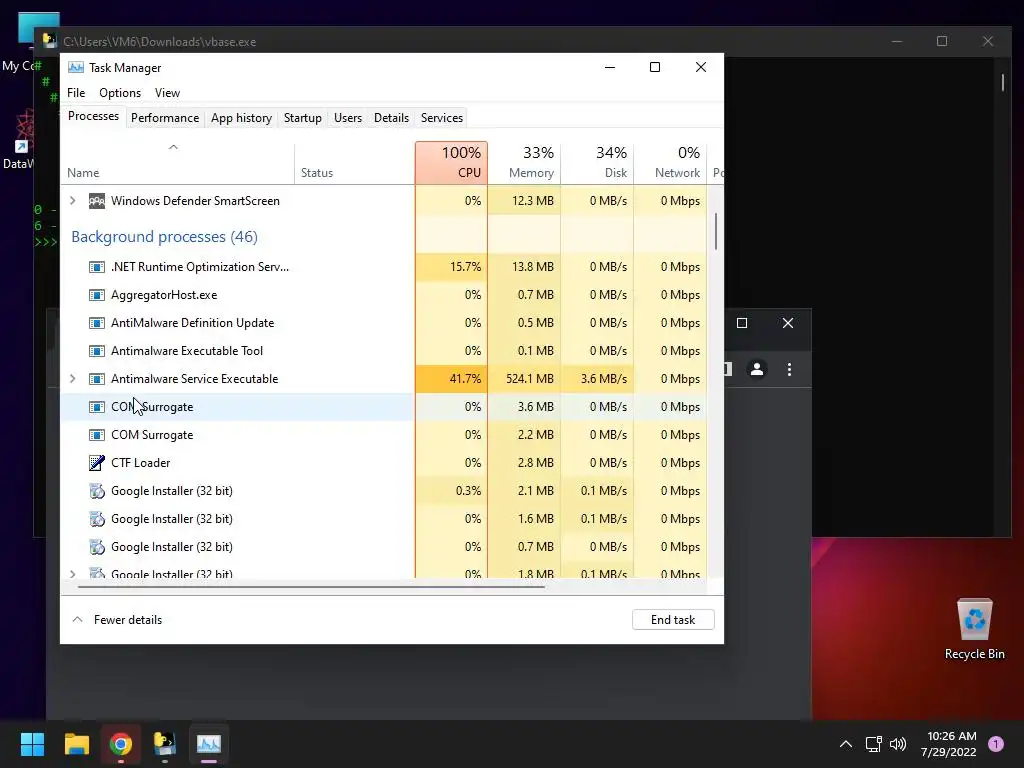Screen dimensions: 1024x768
Task: Open the volume tray icon
Action: [898, 744]
